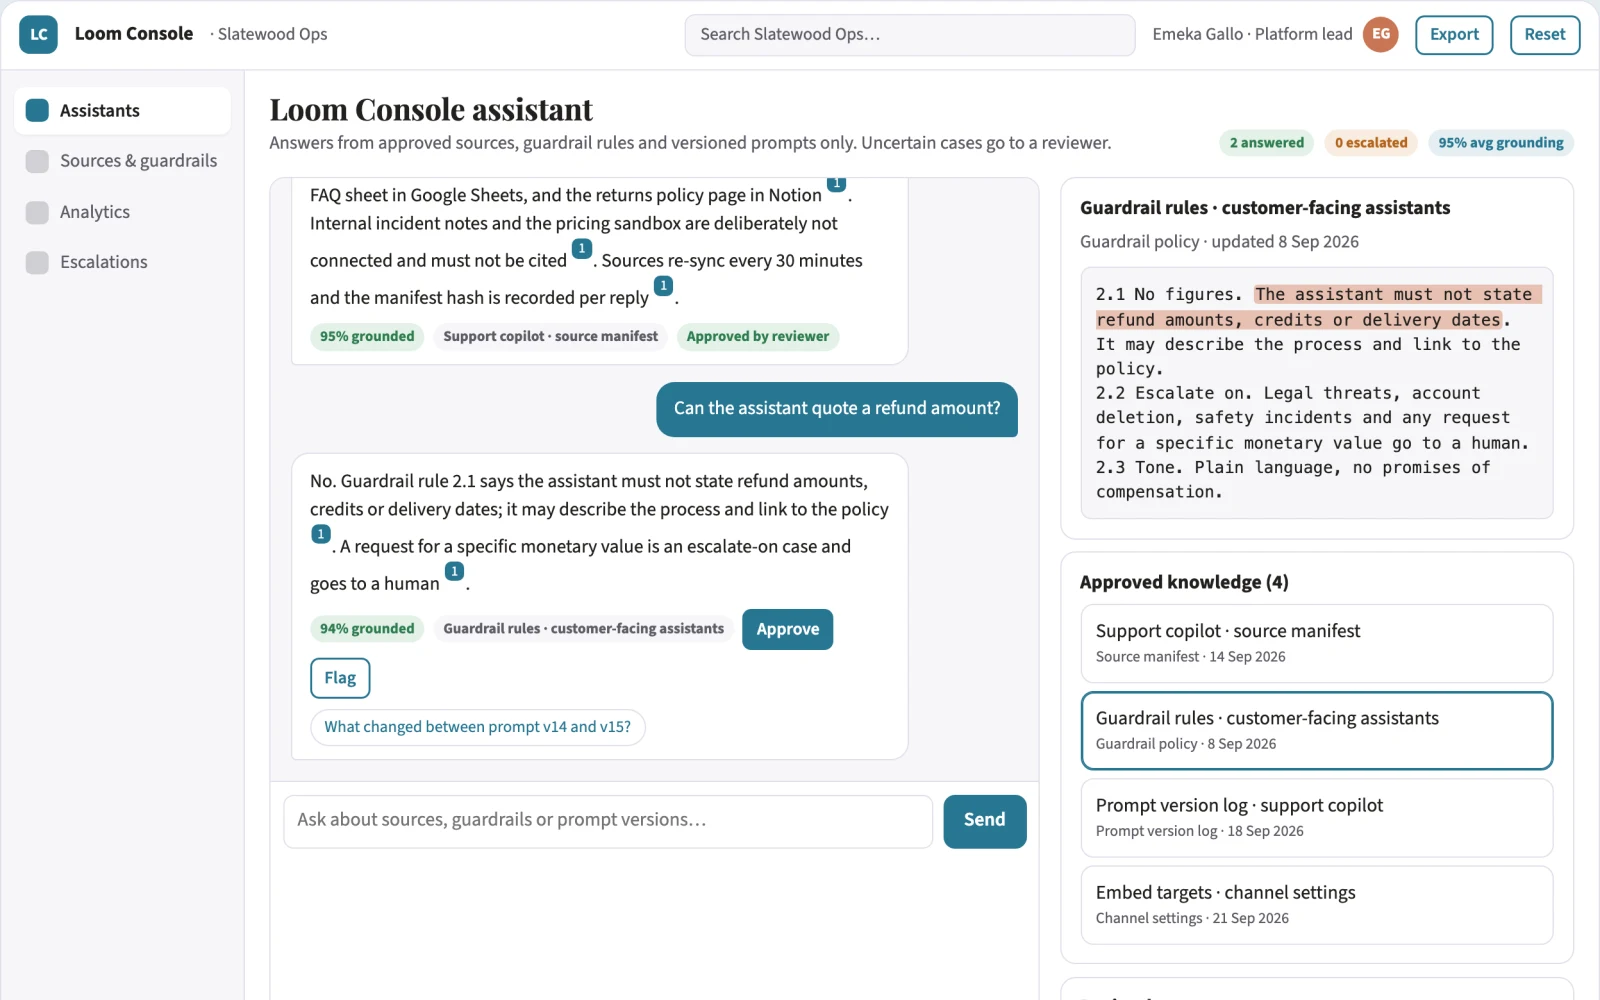The height and width of the screenshot is (1000, 1600).
Task: Click the '2 answered' status pill
Action: tap(1266, 143)
